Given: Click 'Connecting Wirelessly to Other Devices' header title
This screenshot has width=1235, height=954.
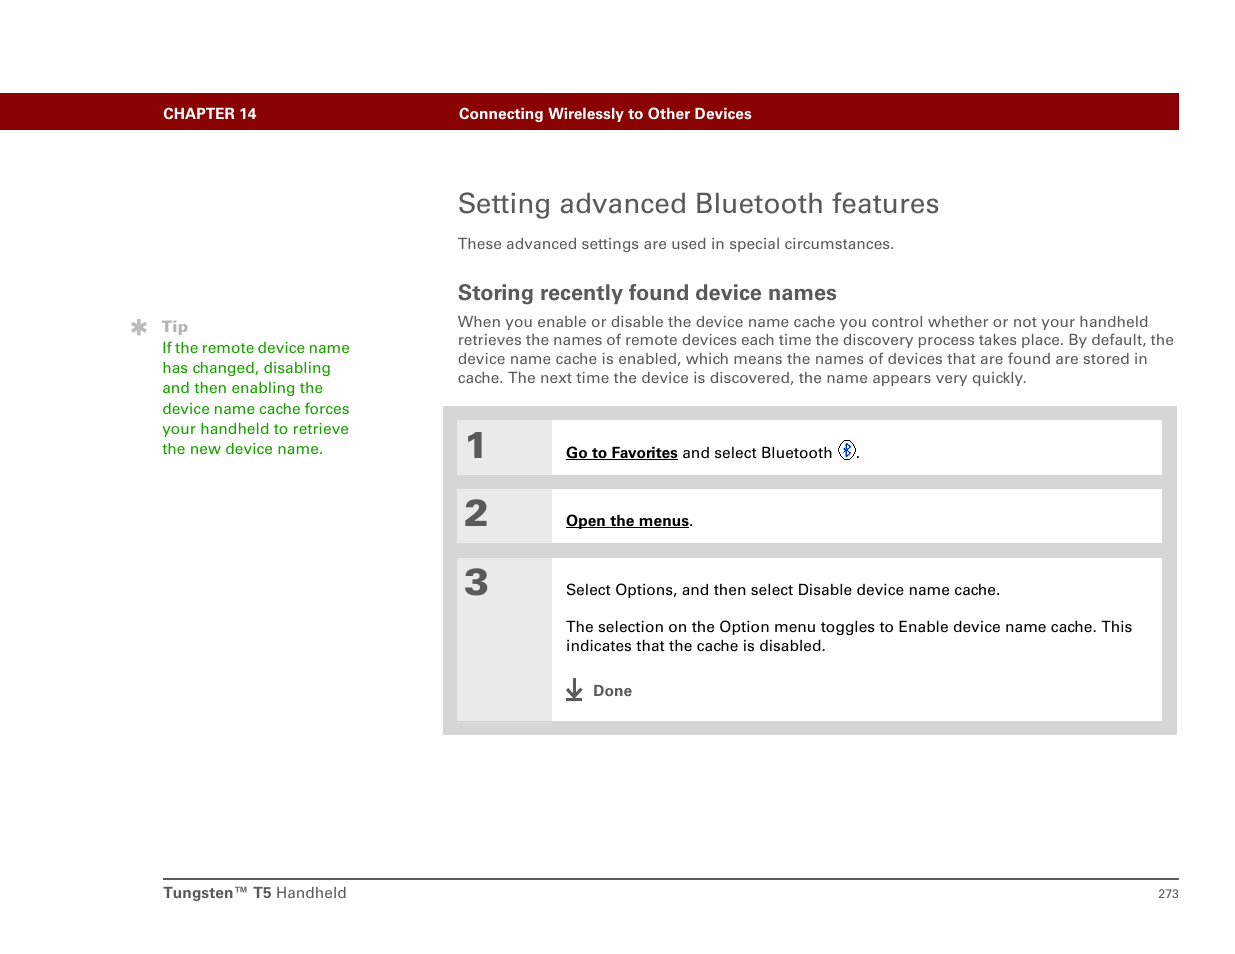Looking at the screenshot, I should click(605, 114).
